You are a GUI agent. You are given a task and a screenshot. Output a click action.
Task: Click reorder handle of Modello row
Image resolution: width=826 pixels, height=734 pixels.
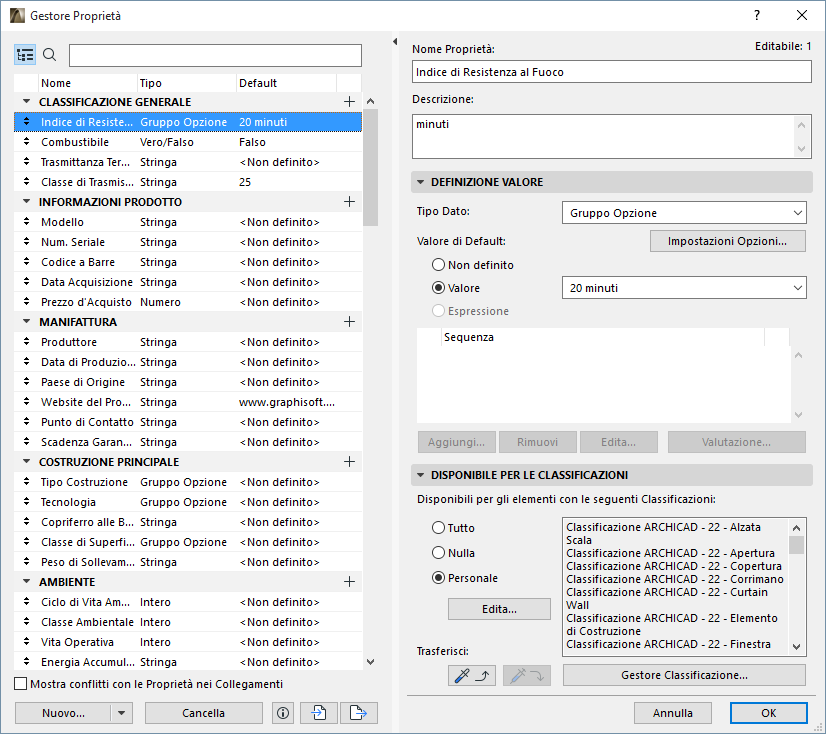coord(26,222)
